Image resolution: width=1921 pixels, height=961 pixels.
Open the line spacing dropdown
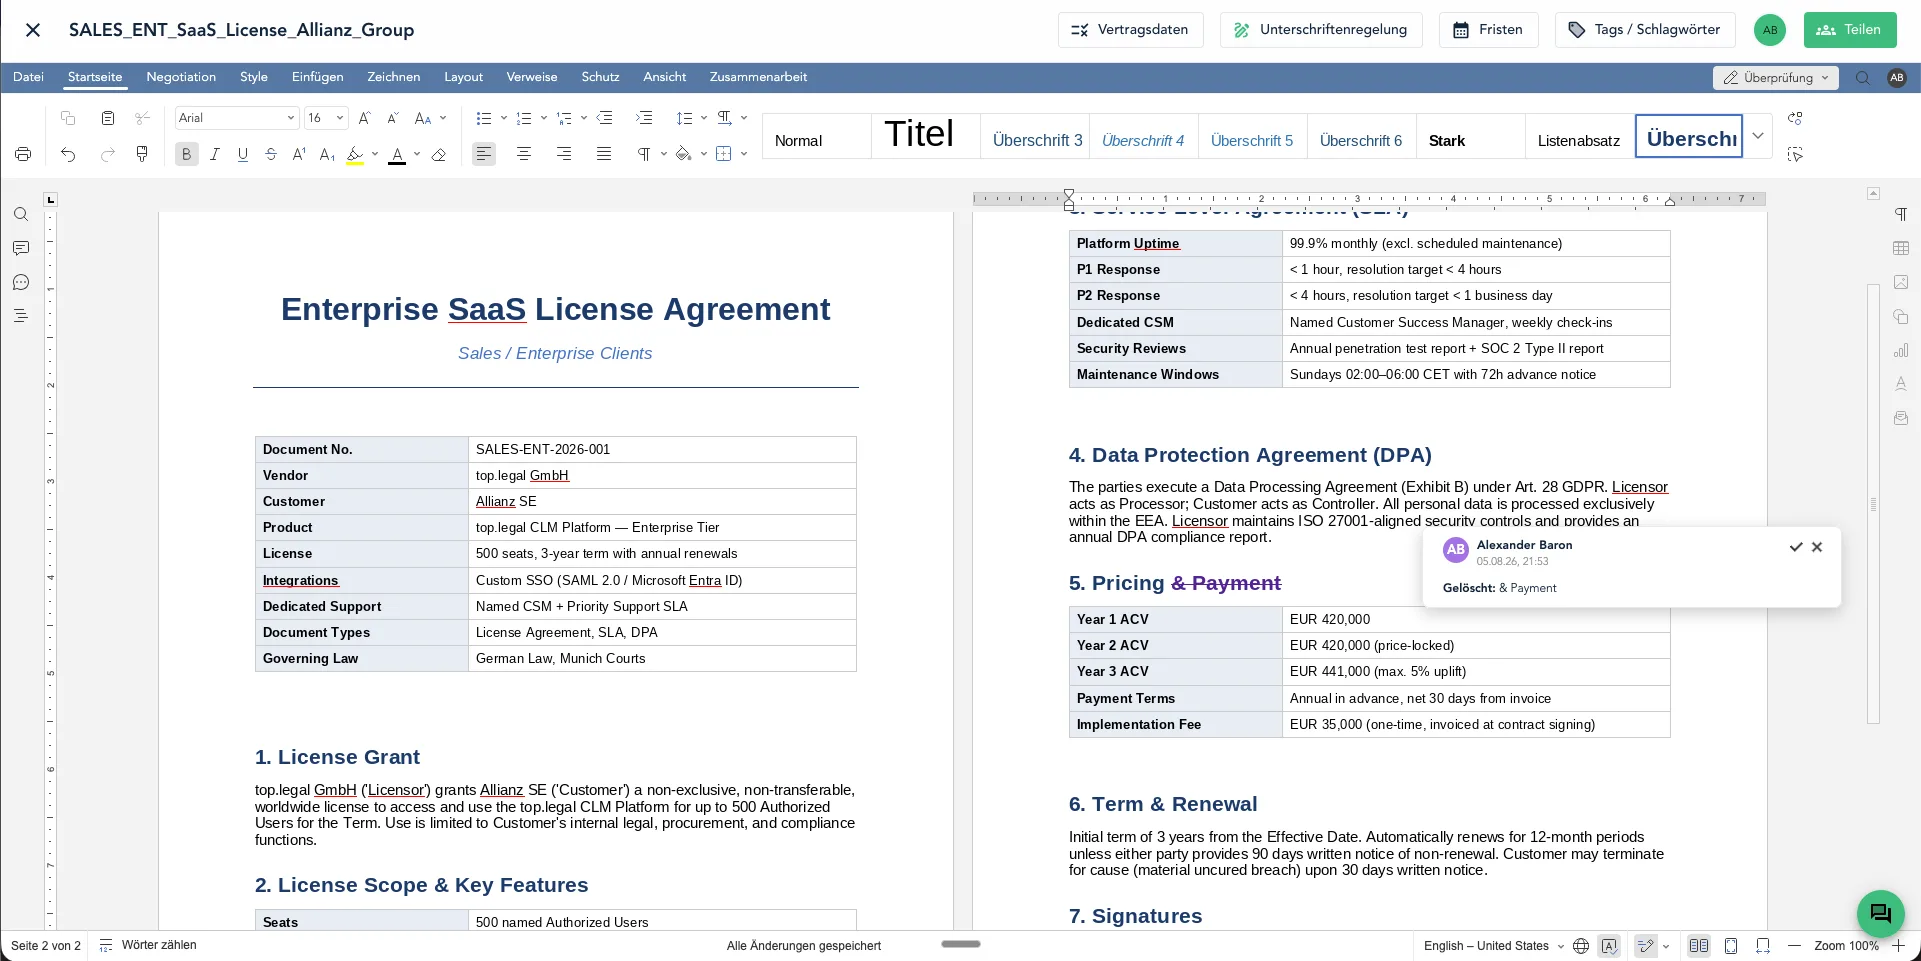tap(704, 118)
